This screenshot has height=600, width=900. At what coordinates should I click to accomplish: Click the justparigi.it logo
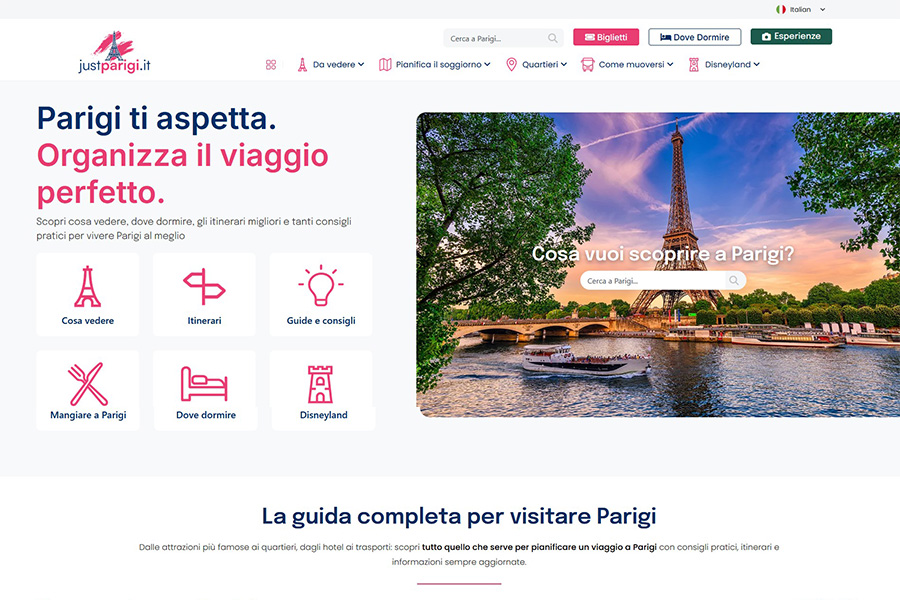coord(115,52)
